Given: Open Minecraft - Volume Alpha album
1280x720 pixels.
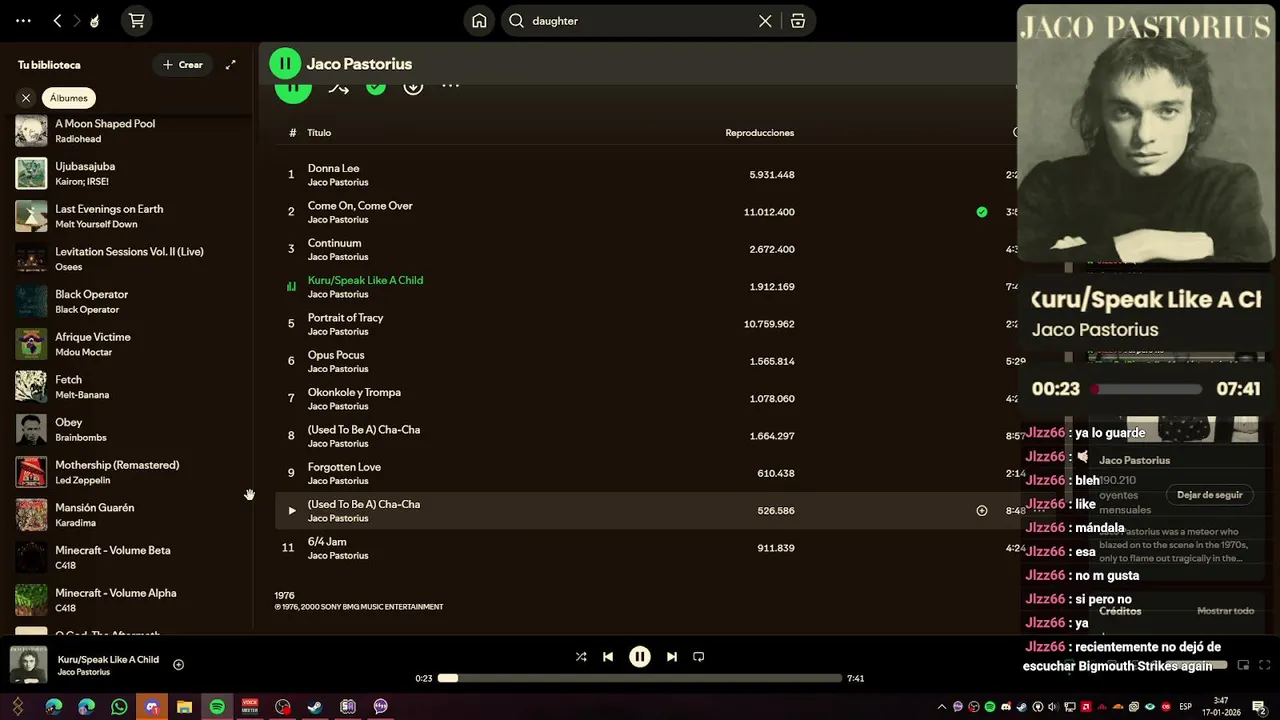Looking at the screenshot, I should 130,600.
